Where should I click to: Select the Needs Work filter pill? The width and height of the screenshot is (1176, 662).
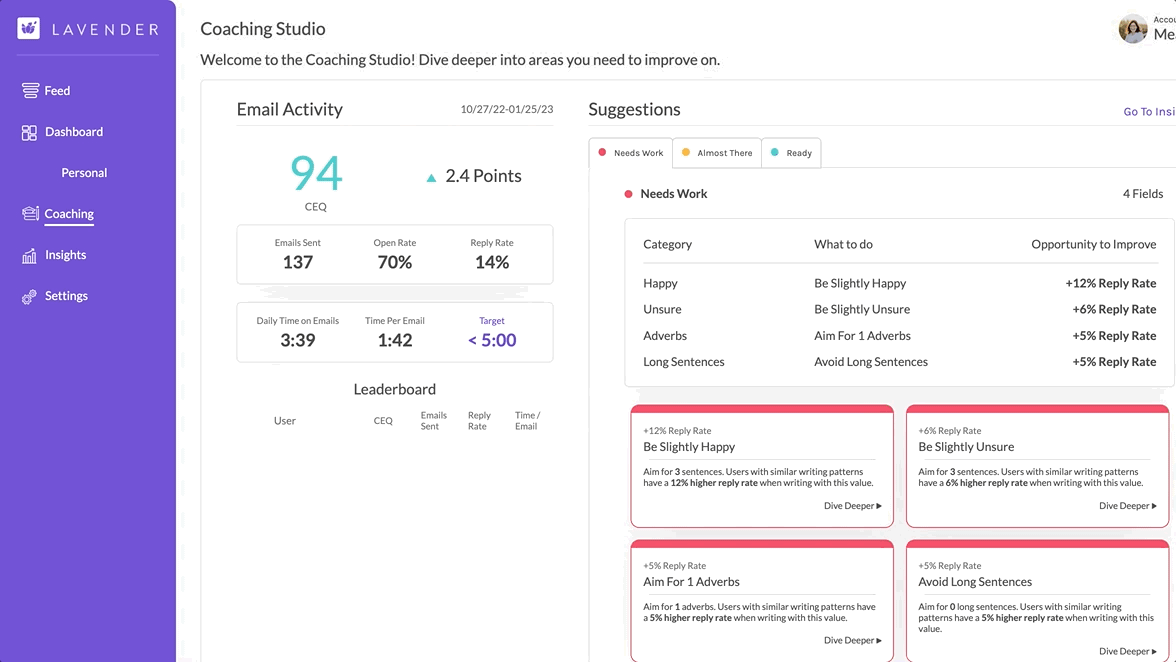pos(630,152)
